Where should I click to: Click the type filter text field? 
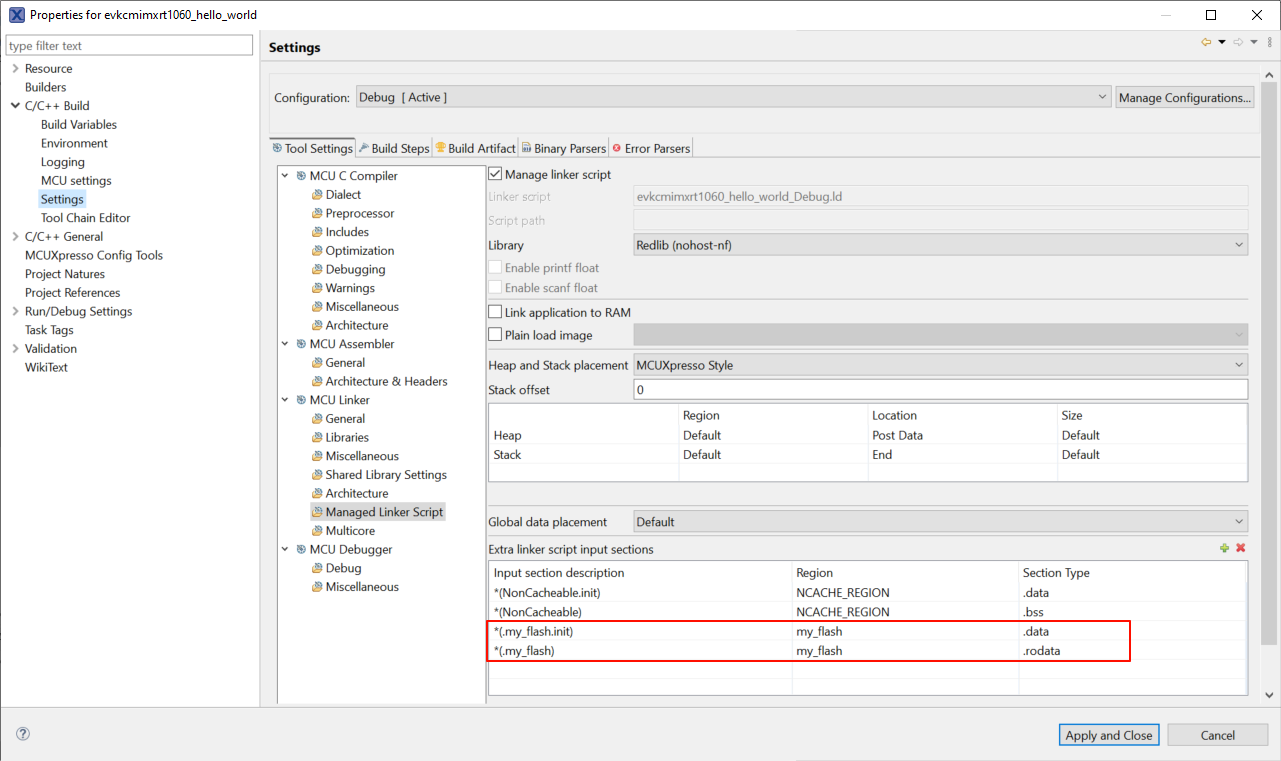pos(129,45)
